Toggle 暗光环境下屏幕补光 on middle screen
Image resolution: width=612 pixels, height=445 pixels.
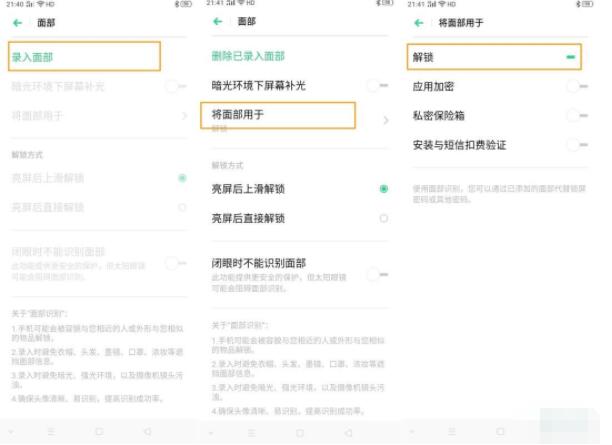point(378,85)
